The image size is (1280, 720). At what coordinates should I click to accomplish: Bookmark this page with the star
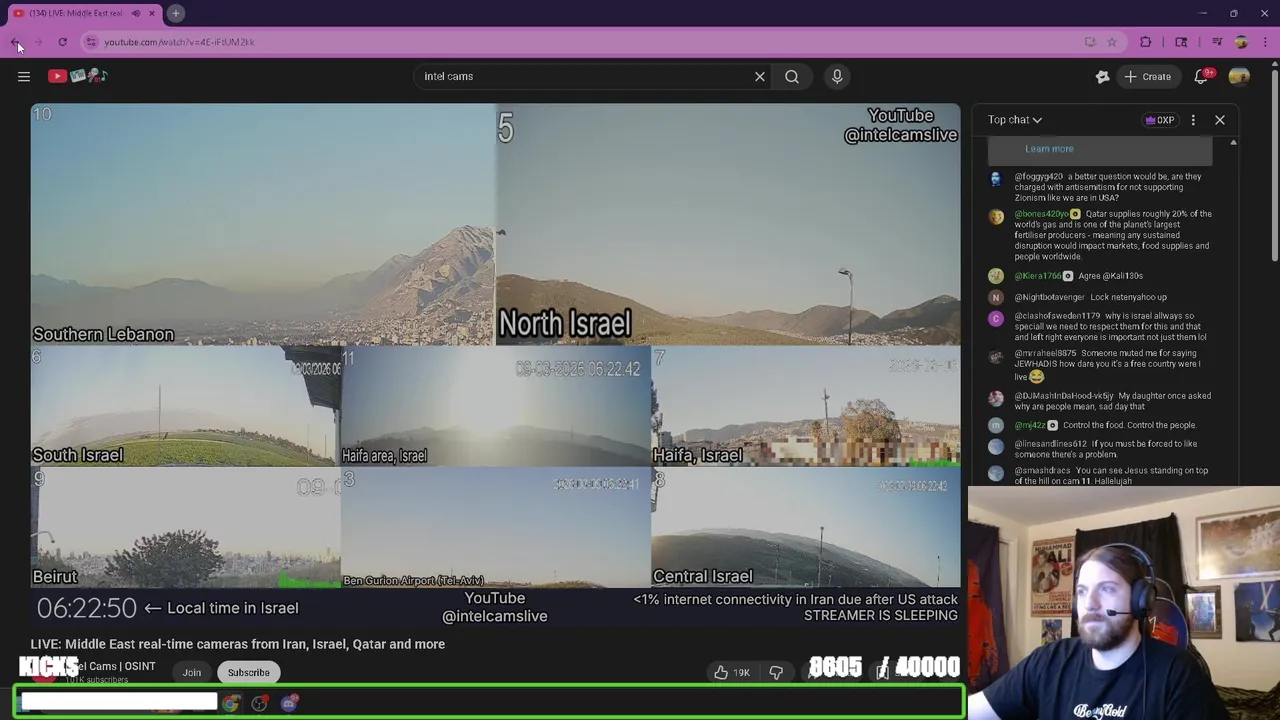(1111, 42)
